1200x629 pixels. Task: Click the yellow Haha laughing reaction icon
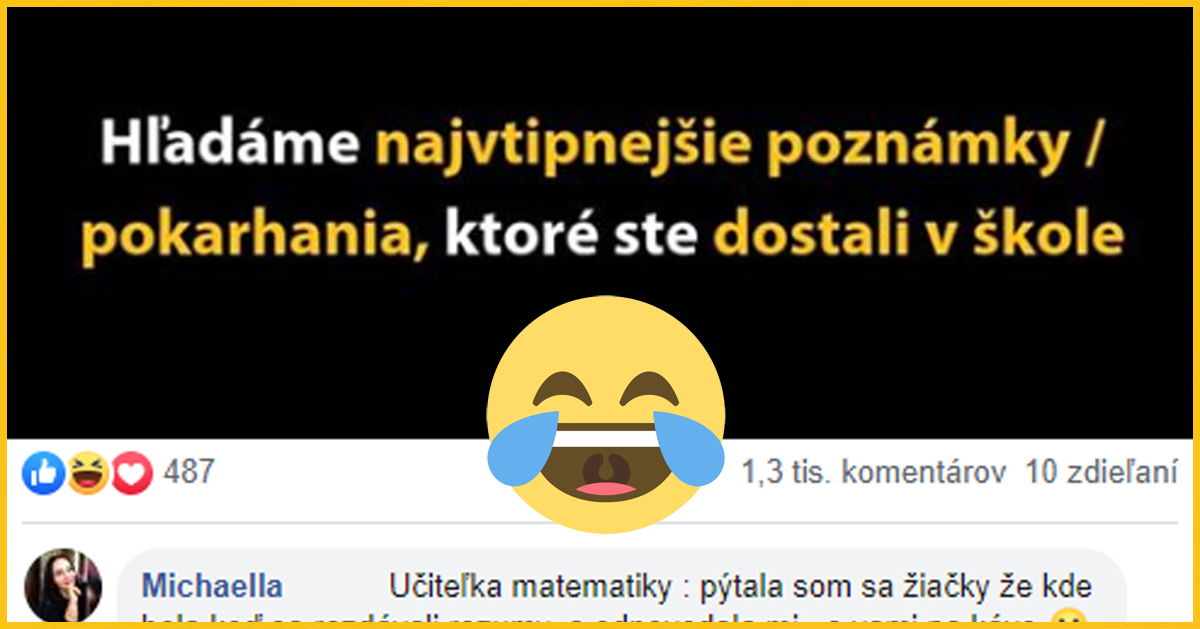pyautogui.click(x=88, y=473)
